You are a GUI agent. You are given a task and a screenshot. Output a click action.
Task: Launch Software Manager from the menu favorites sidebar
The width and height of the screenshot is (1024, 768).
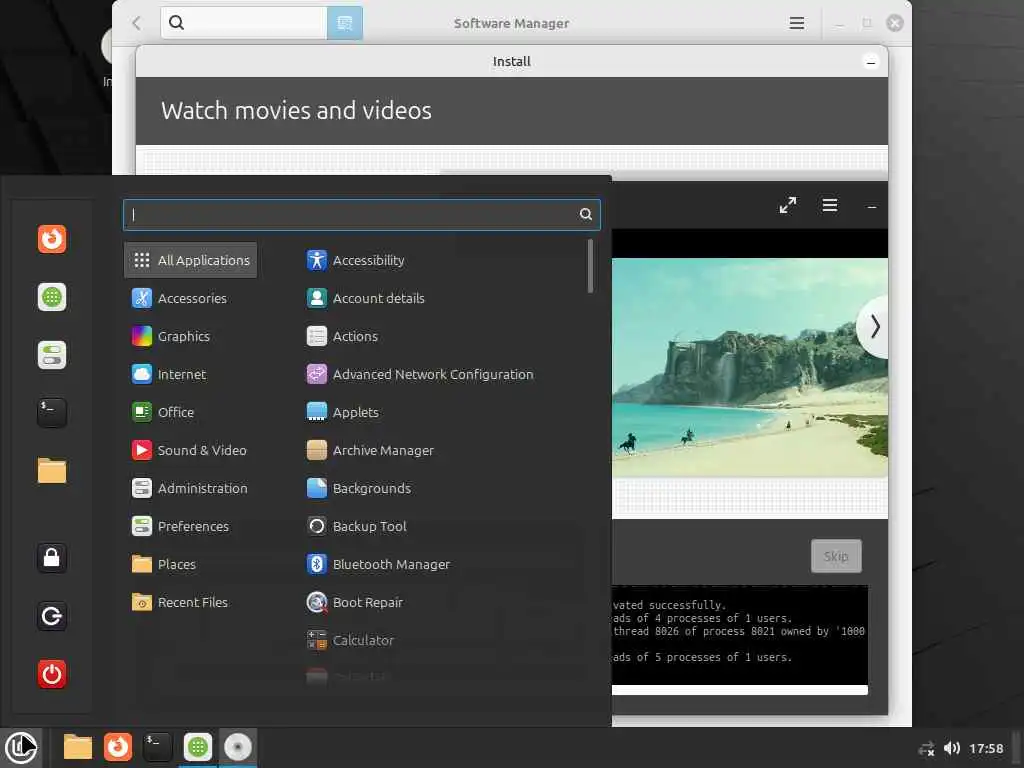[52, 297]
